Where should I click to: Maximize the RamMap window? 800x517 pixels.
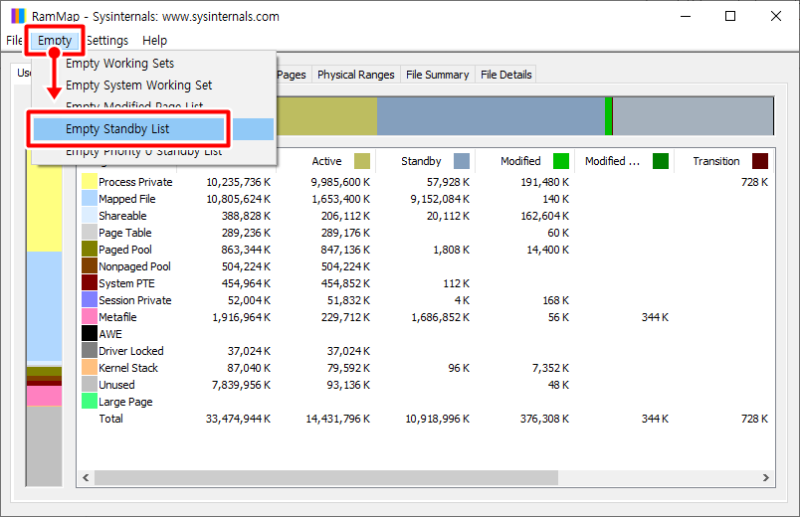pos(730,16)
